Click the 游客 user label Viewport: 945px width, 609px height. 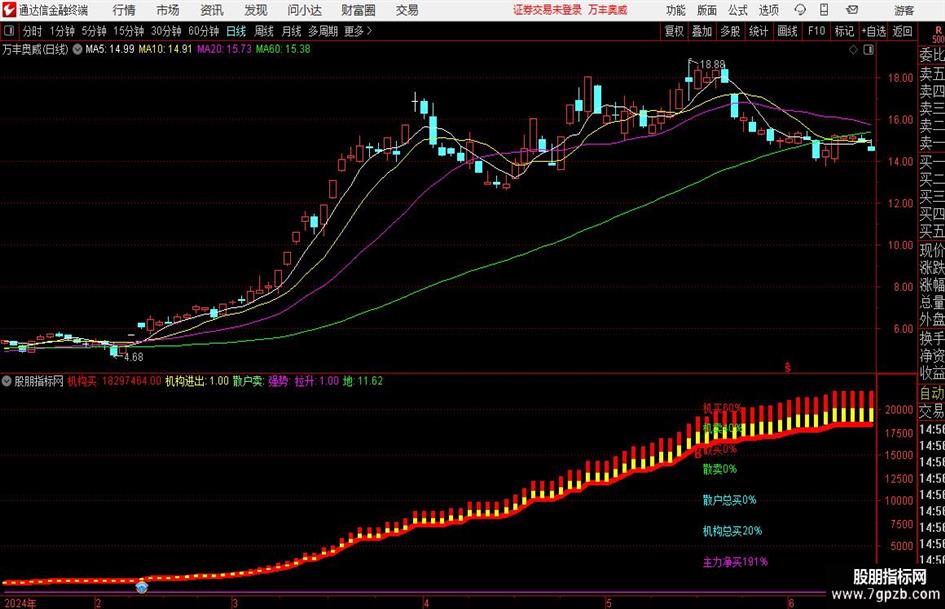904,10
